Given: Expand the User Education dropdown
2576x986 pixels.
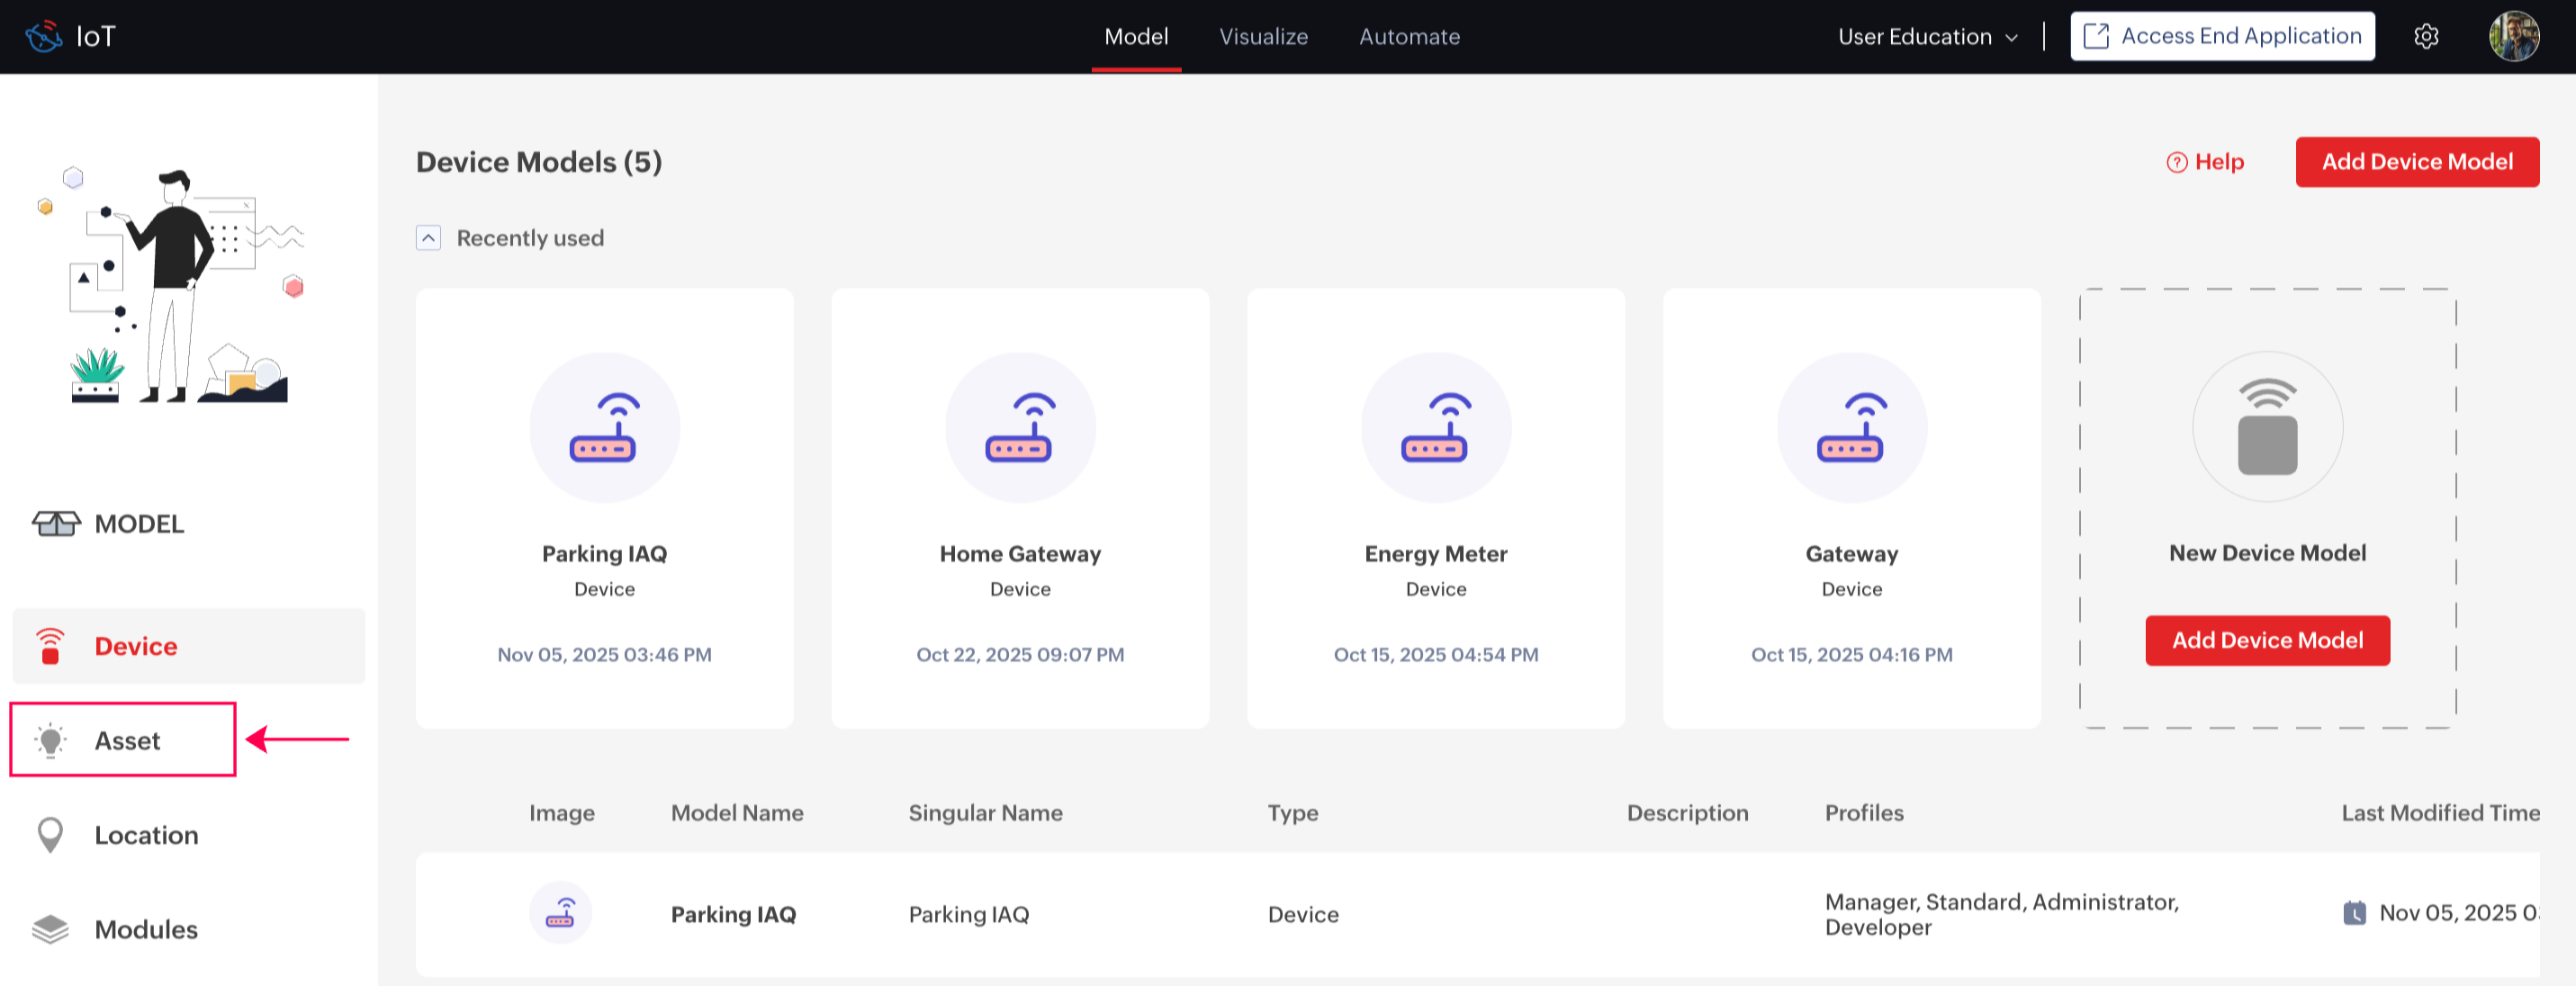Looking at the screenshot, I should (1927, 37).
